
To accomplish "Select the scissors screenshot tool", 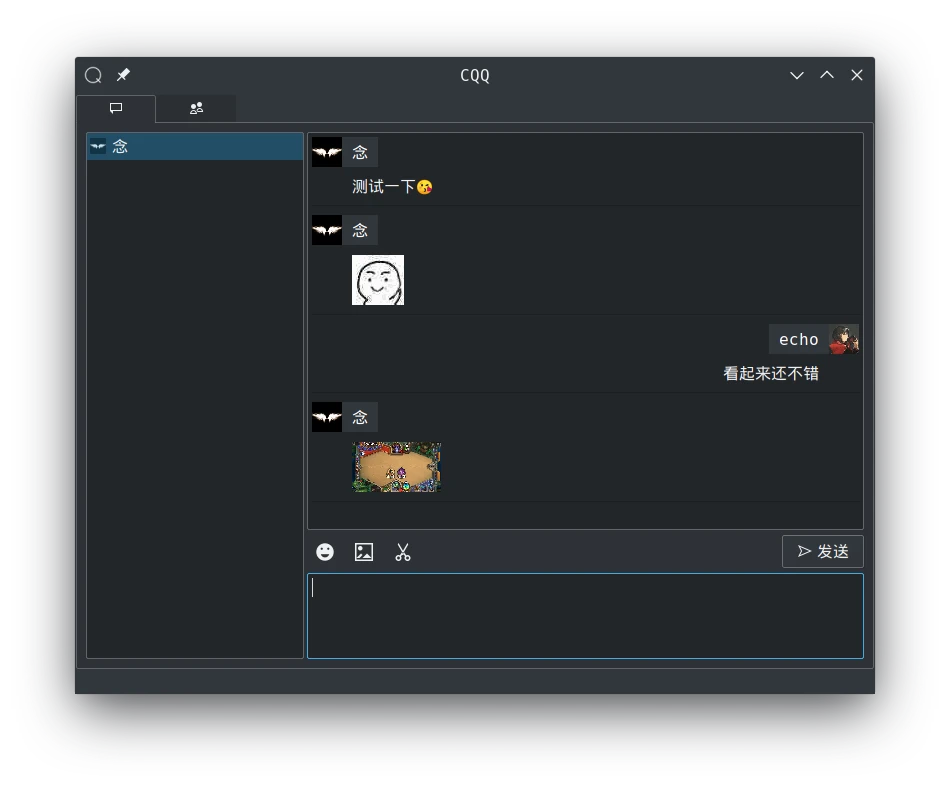I will [403, 552].
